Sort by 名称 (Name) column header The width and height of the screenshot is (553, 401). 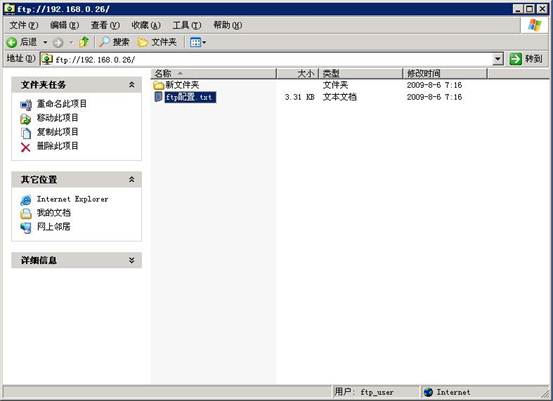[214, 73]
